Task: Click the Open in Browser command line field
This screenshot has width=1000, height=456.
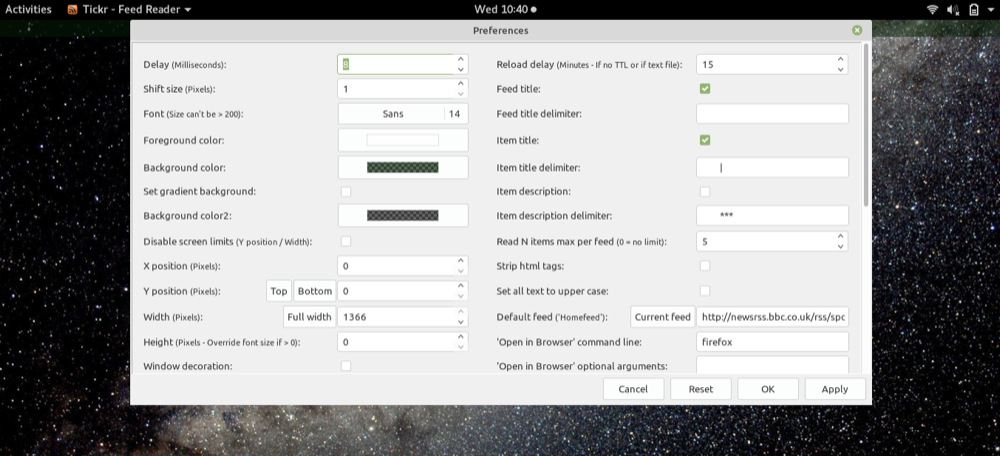Action: (772, 342)
